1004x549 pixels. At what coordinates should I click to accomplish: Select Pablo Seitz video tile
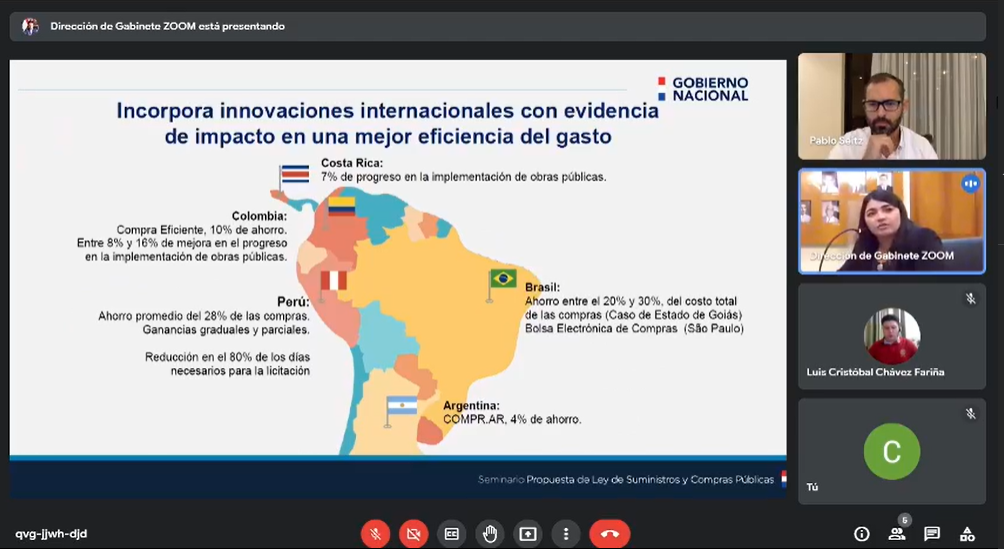coord(892,106)
